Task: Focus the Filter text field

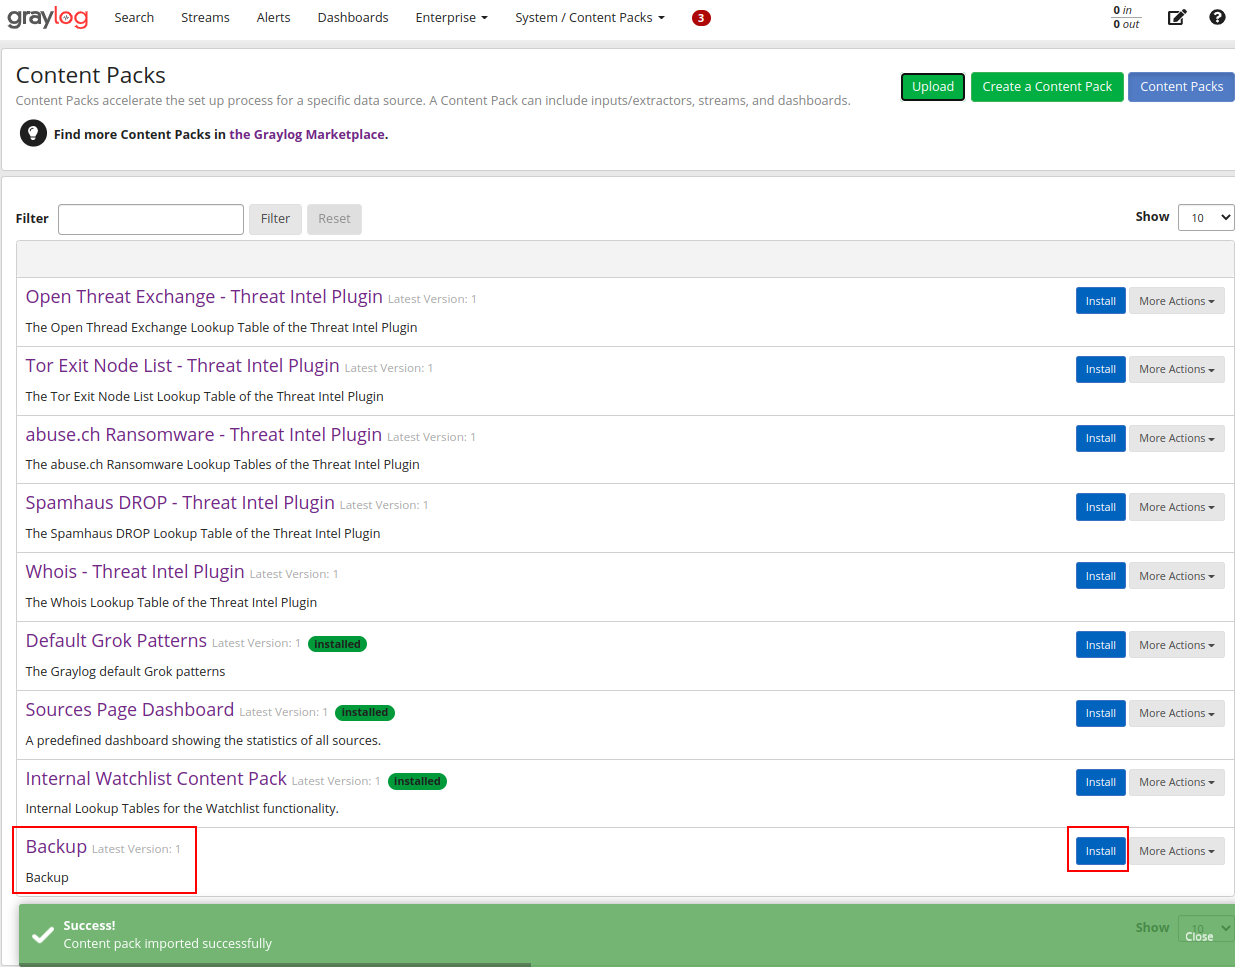Action: pos(151,219)
